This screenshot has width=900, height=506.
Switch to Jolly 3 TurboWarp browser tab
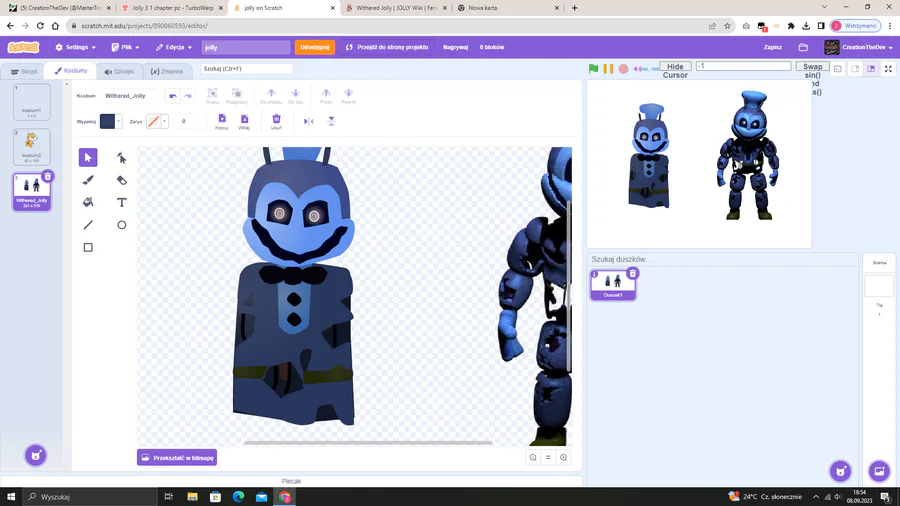point(173,8)
